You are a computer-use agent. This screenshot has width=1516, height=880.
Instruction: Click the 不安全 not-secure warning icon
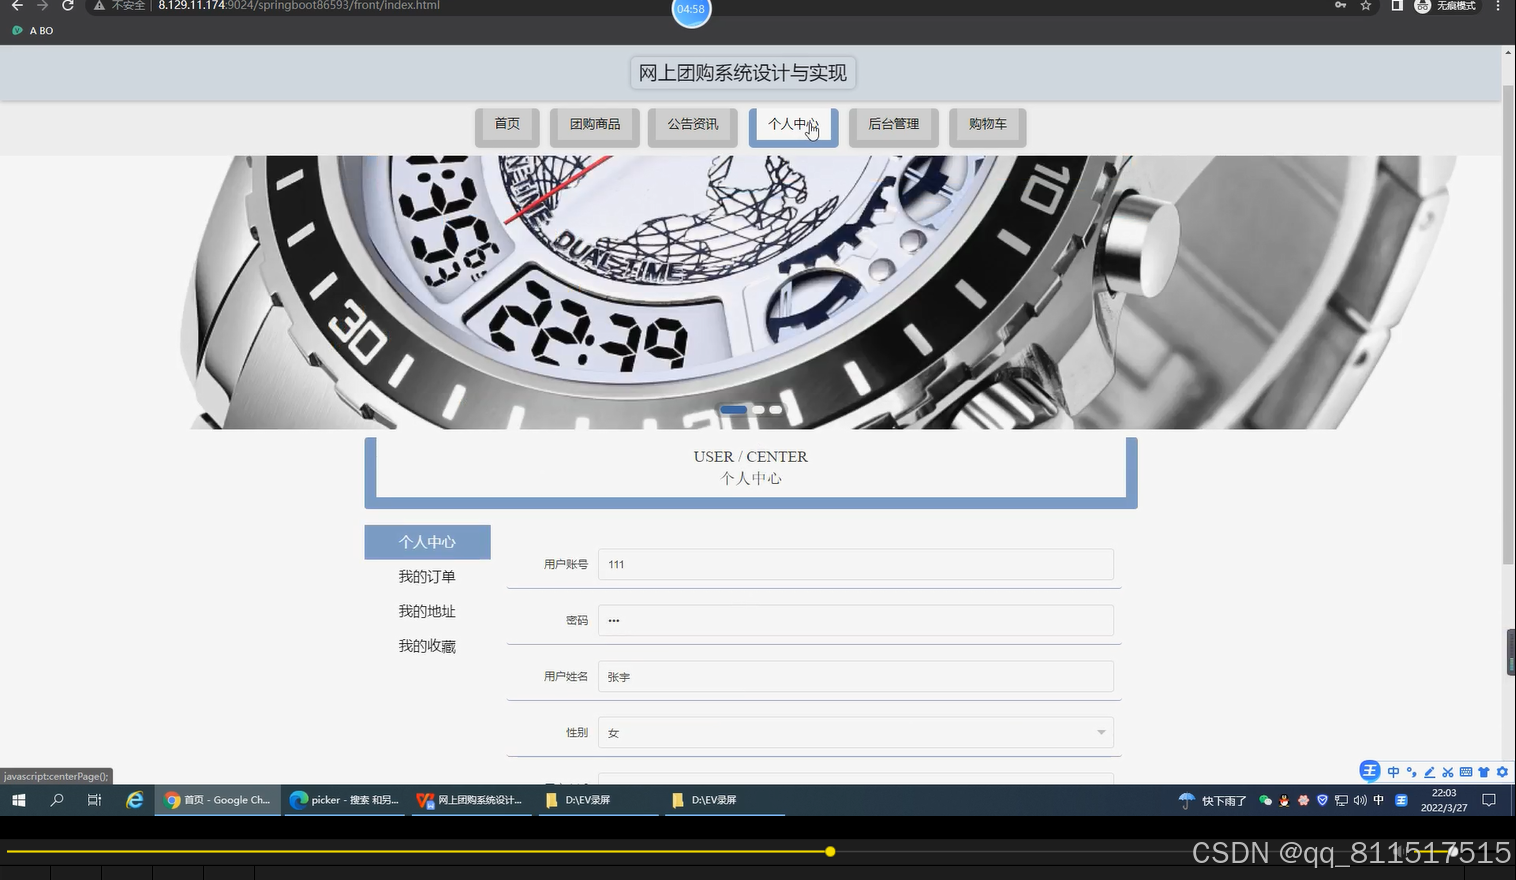click(x=119, y=6)
